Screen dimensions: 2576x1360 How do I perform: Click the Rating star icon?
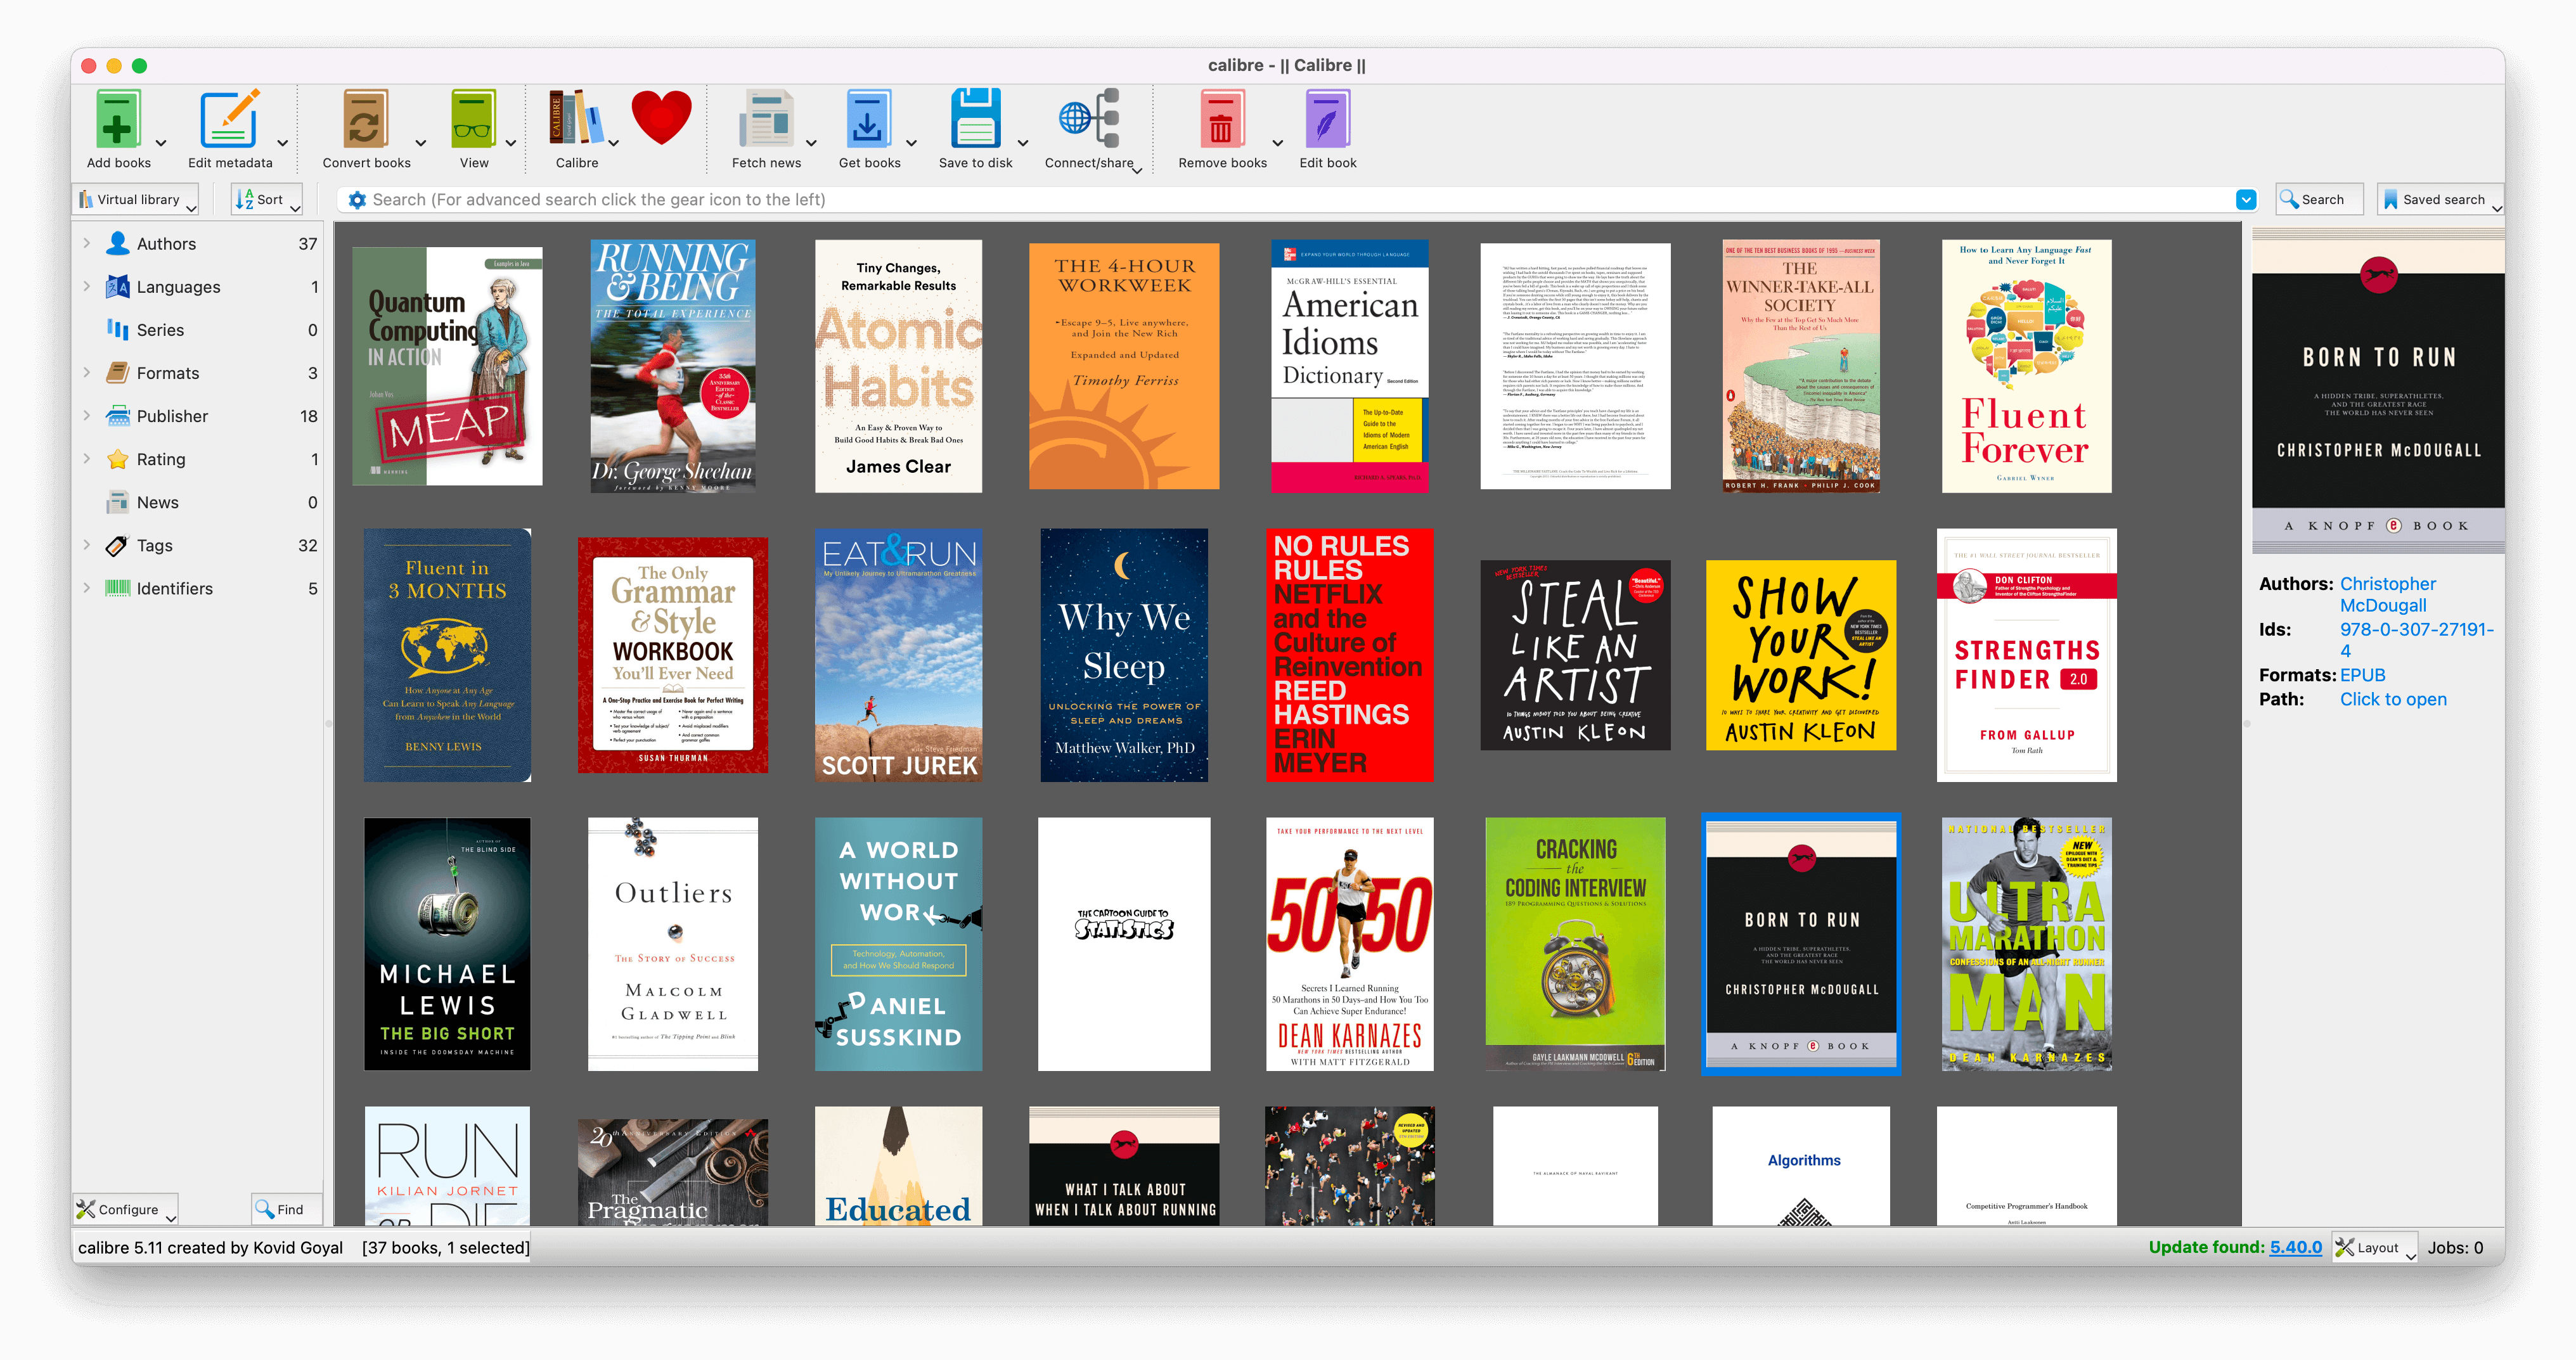click(118, 458)
